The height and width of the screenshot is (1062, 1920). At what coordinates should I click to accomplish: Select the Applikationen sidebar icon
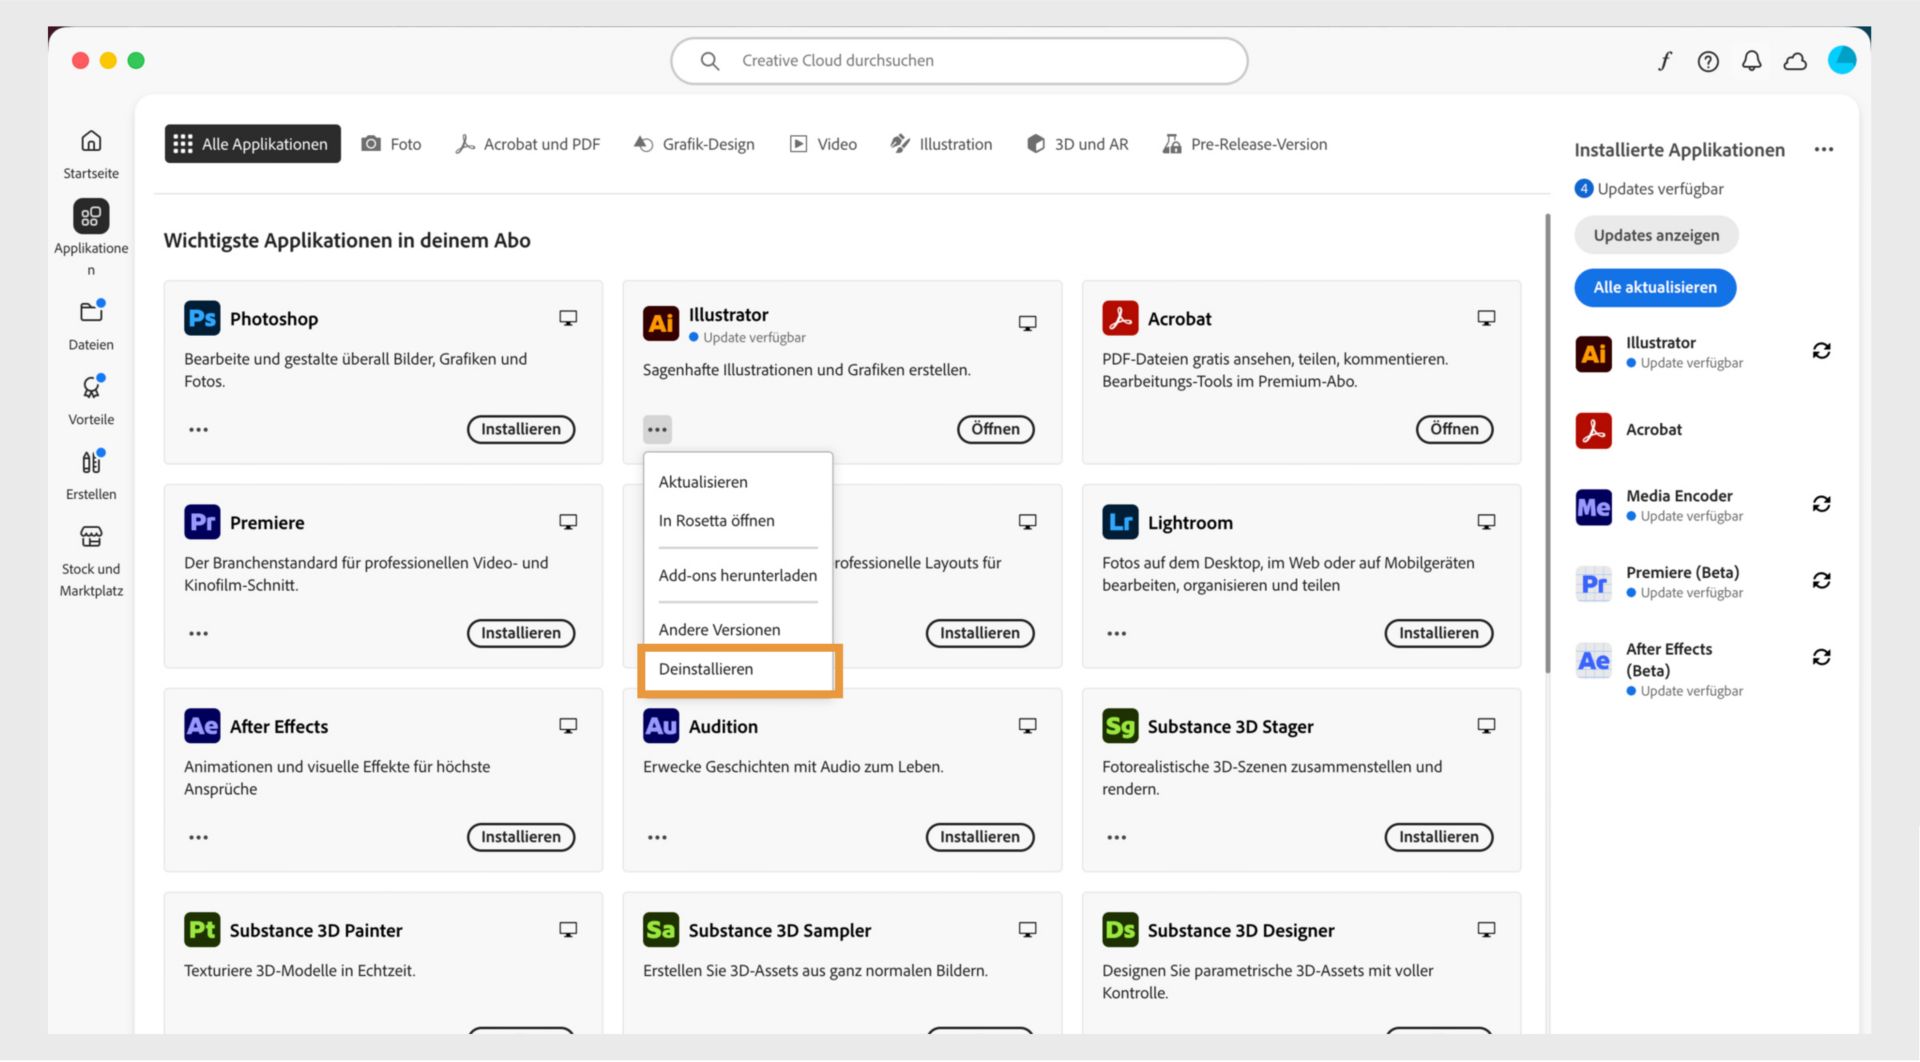pyautogui.click(x=91, y=216)
